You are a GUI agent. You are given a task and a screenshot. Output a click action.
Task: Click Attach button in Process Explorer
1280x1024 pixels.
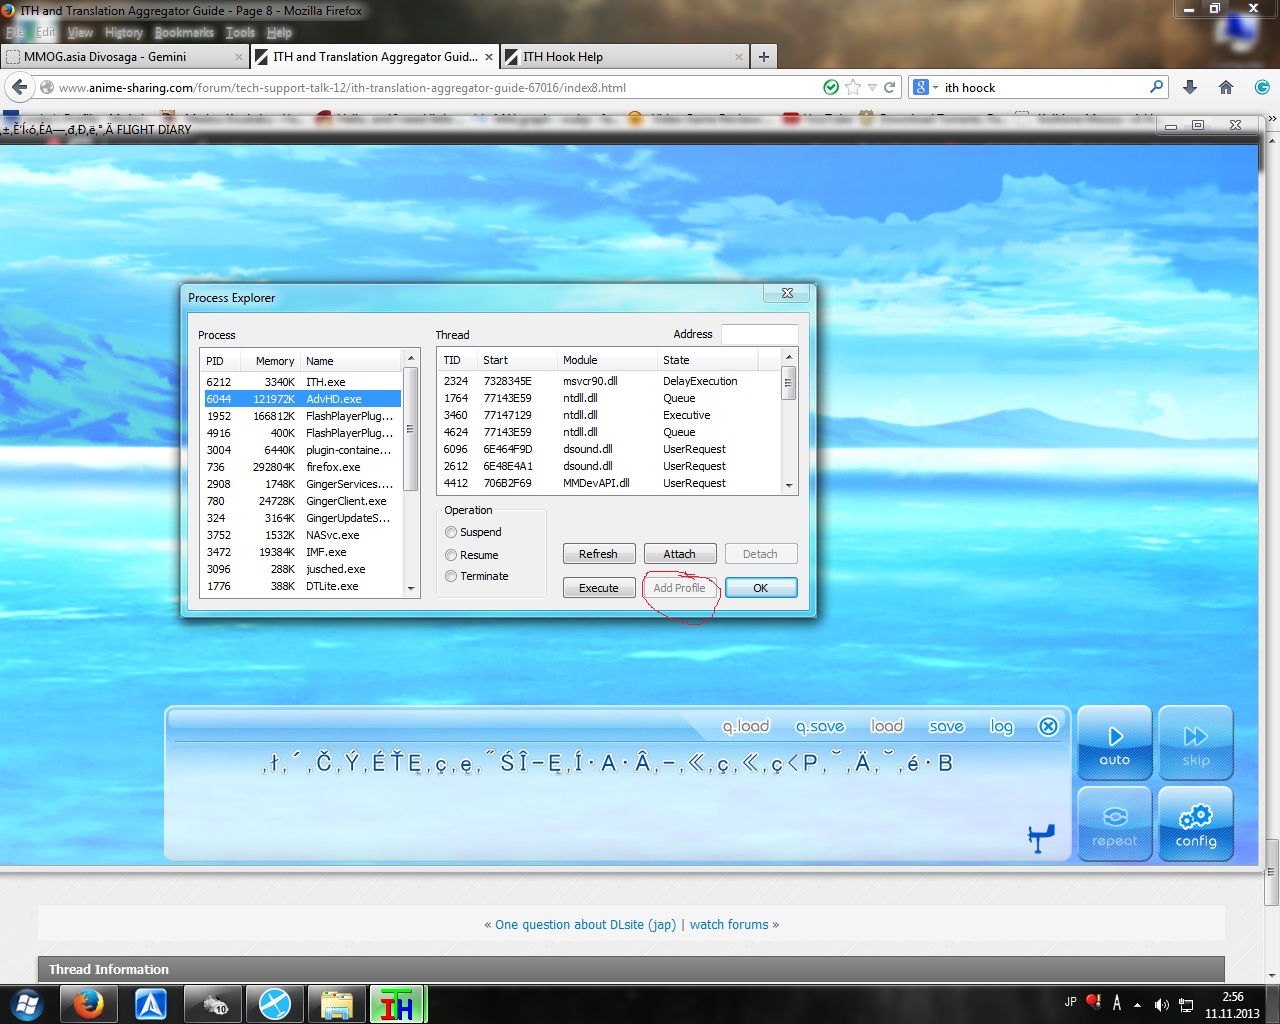[679, 554]
